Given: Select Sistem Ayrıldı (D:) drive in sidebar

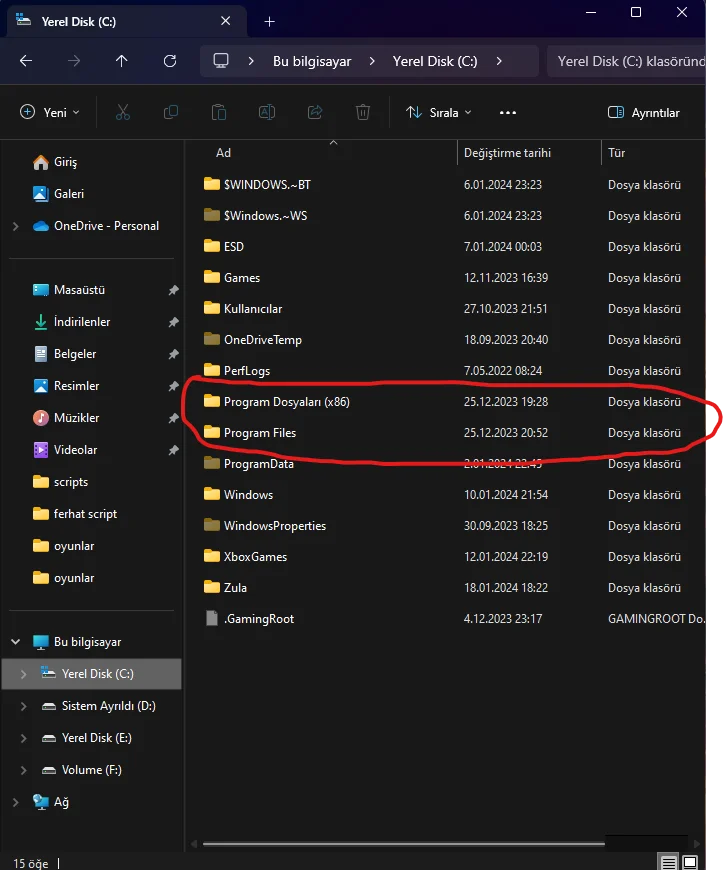Looking at the screenshot, I should (x=99, y=706).
